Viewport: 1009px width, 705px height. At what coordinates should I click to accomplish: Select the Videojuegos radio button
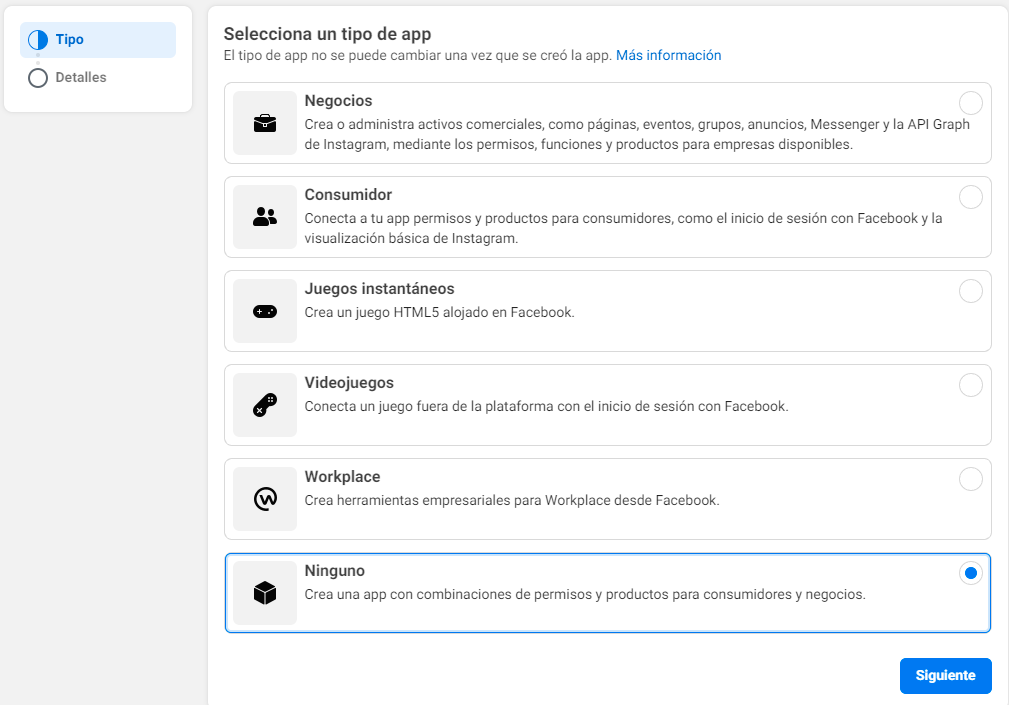[970, 385]
